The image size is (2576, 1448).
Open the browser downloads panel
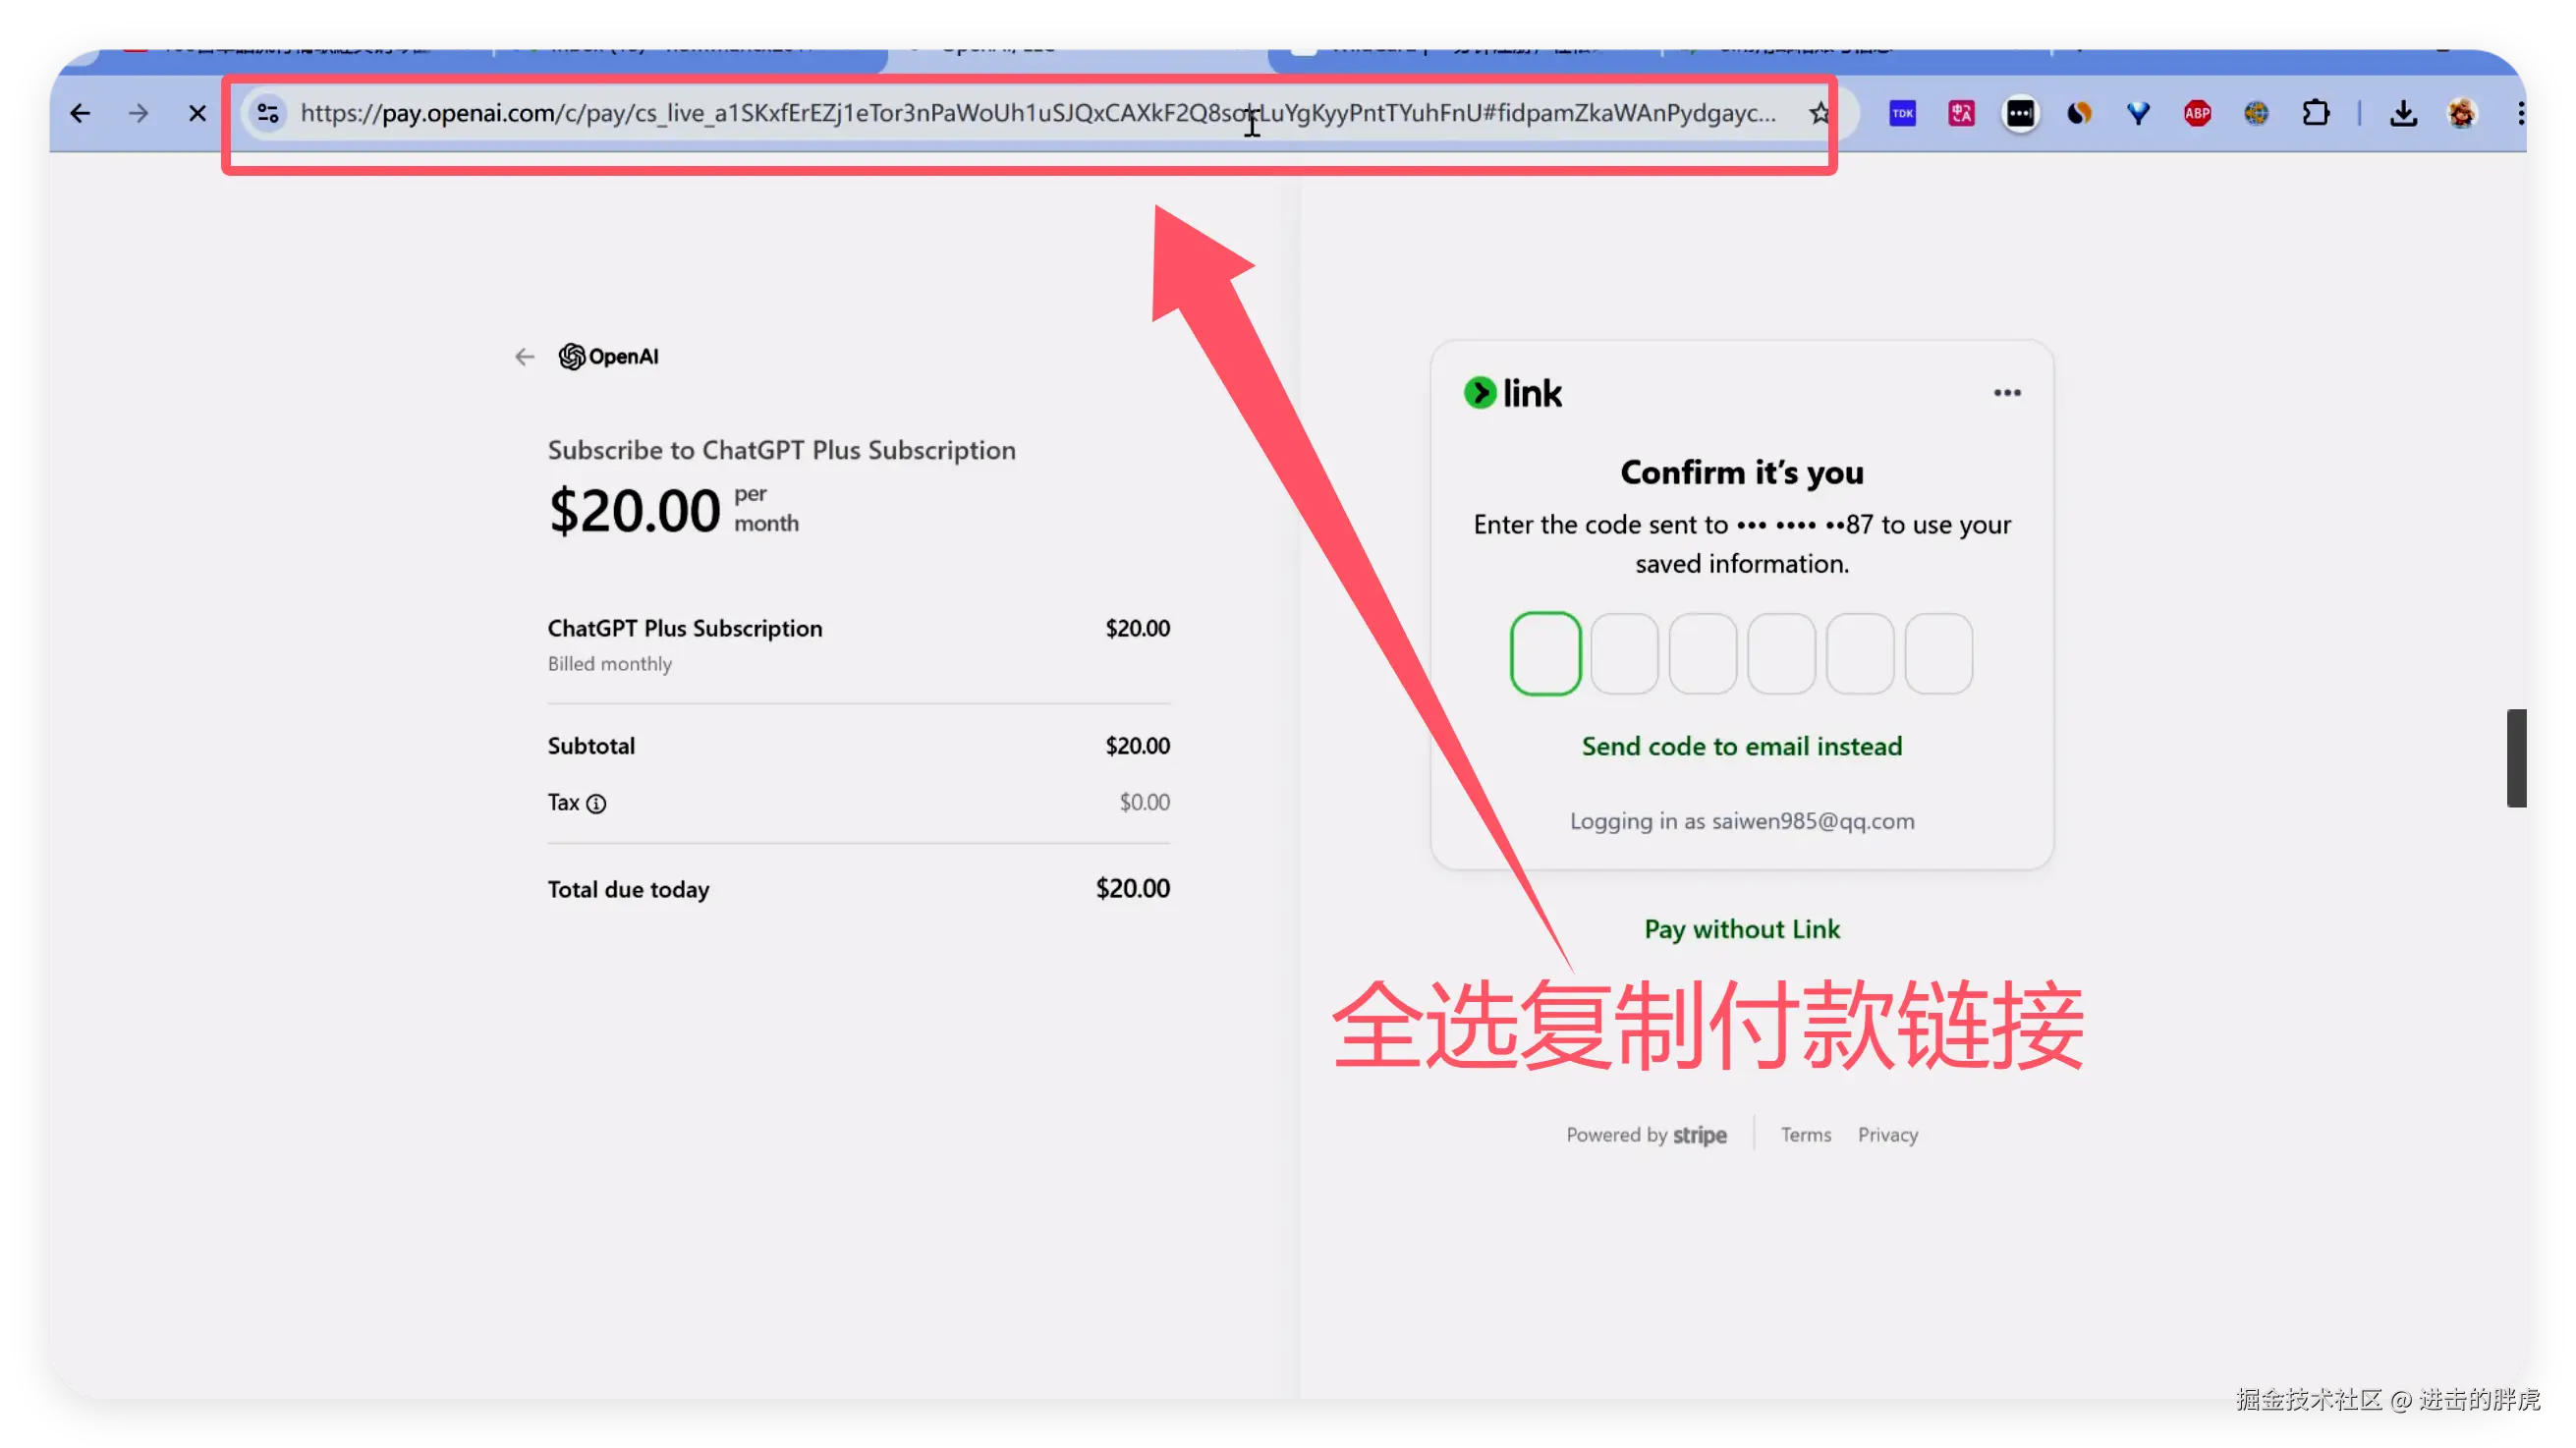(2403, 114)
